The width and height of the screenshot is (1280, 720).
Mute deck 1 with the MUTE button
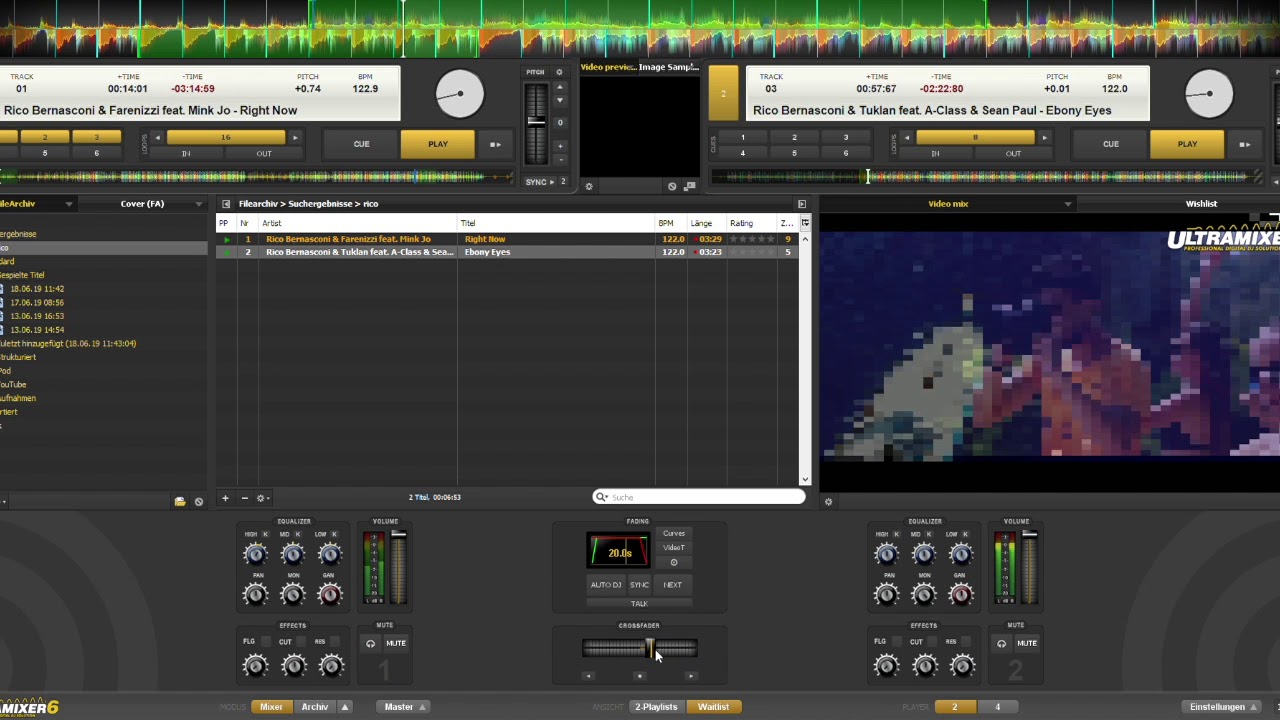pyautogui.click(x=396, y=643)
